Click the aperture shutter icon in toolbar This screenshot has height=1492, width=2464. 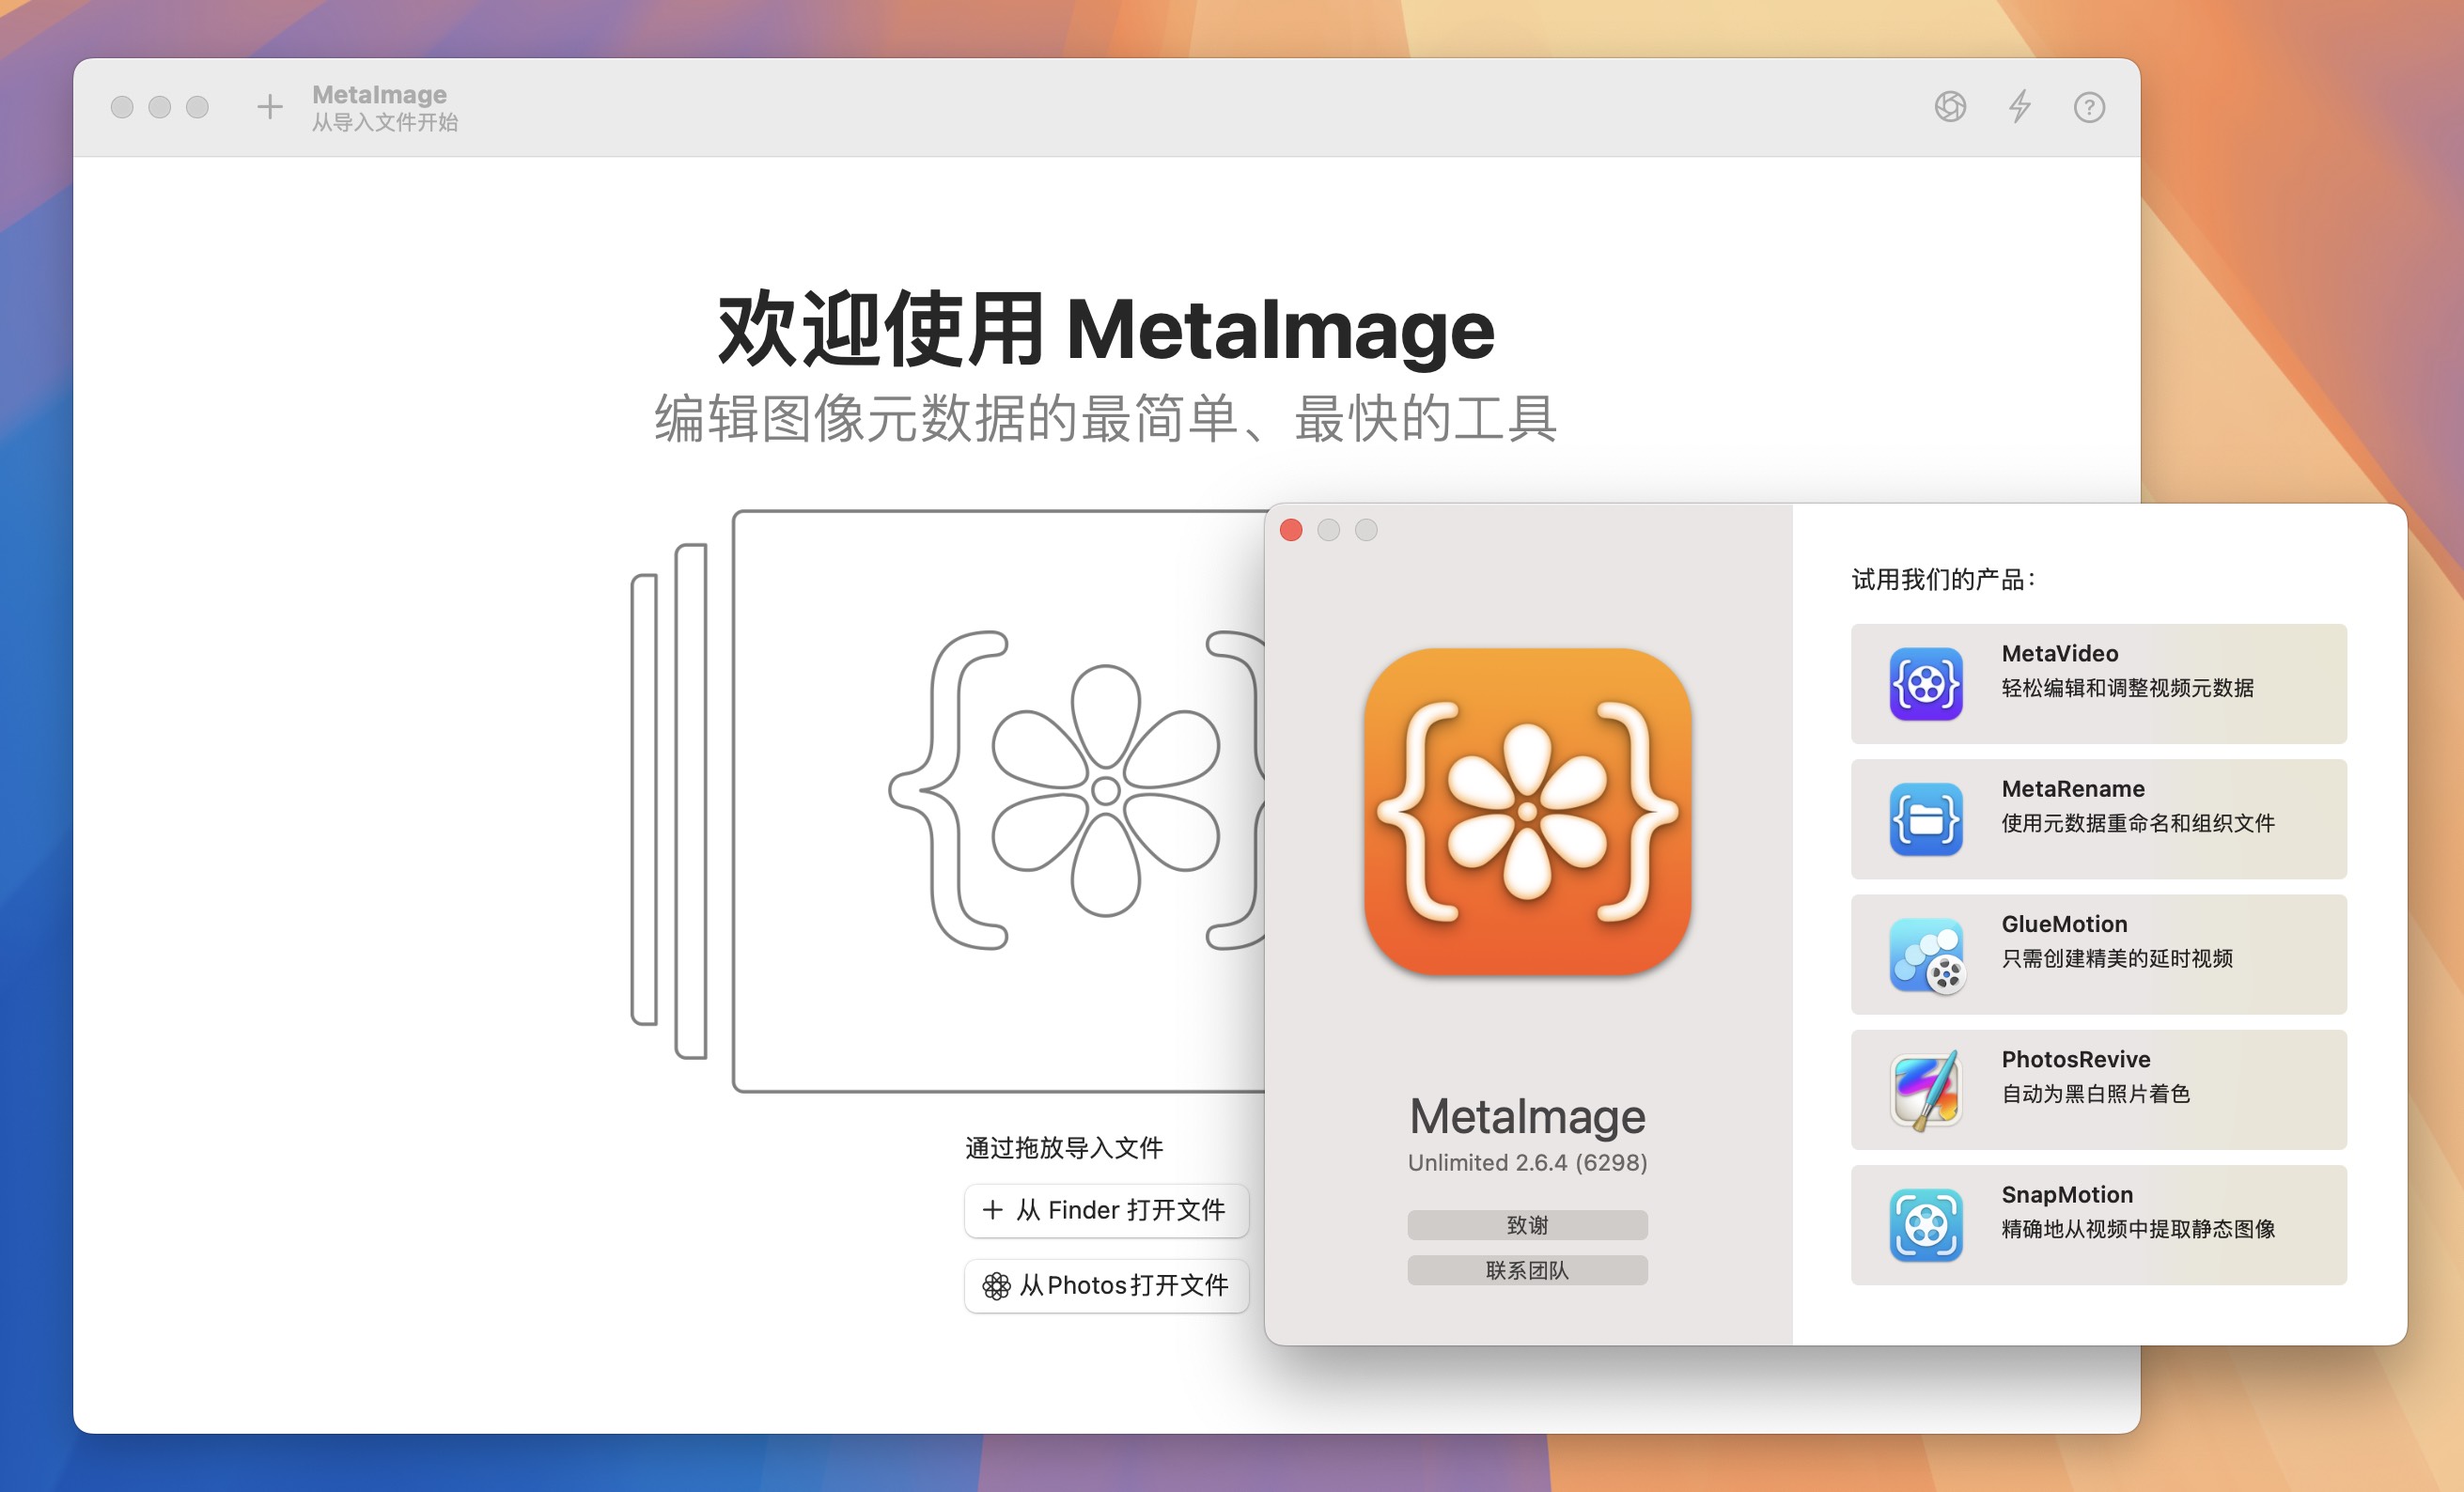click(x=1949, y=107)
